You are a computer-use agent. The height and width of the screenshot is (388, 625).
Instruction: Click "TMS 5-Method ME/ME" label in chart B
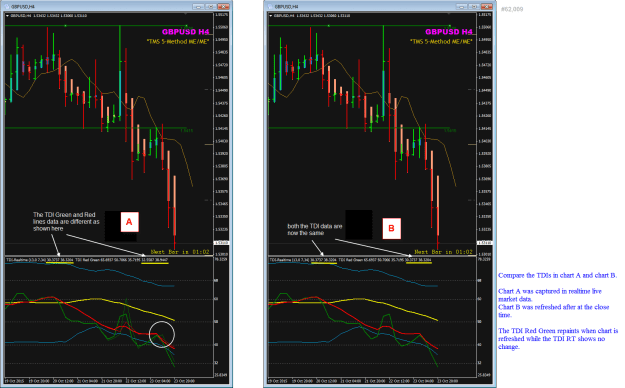(441, 41)
